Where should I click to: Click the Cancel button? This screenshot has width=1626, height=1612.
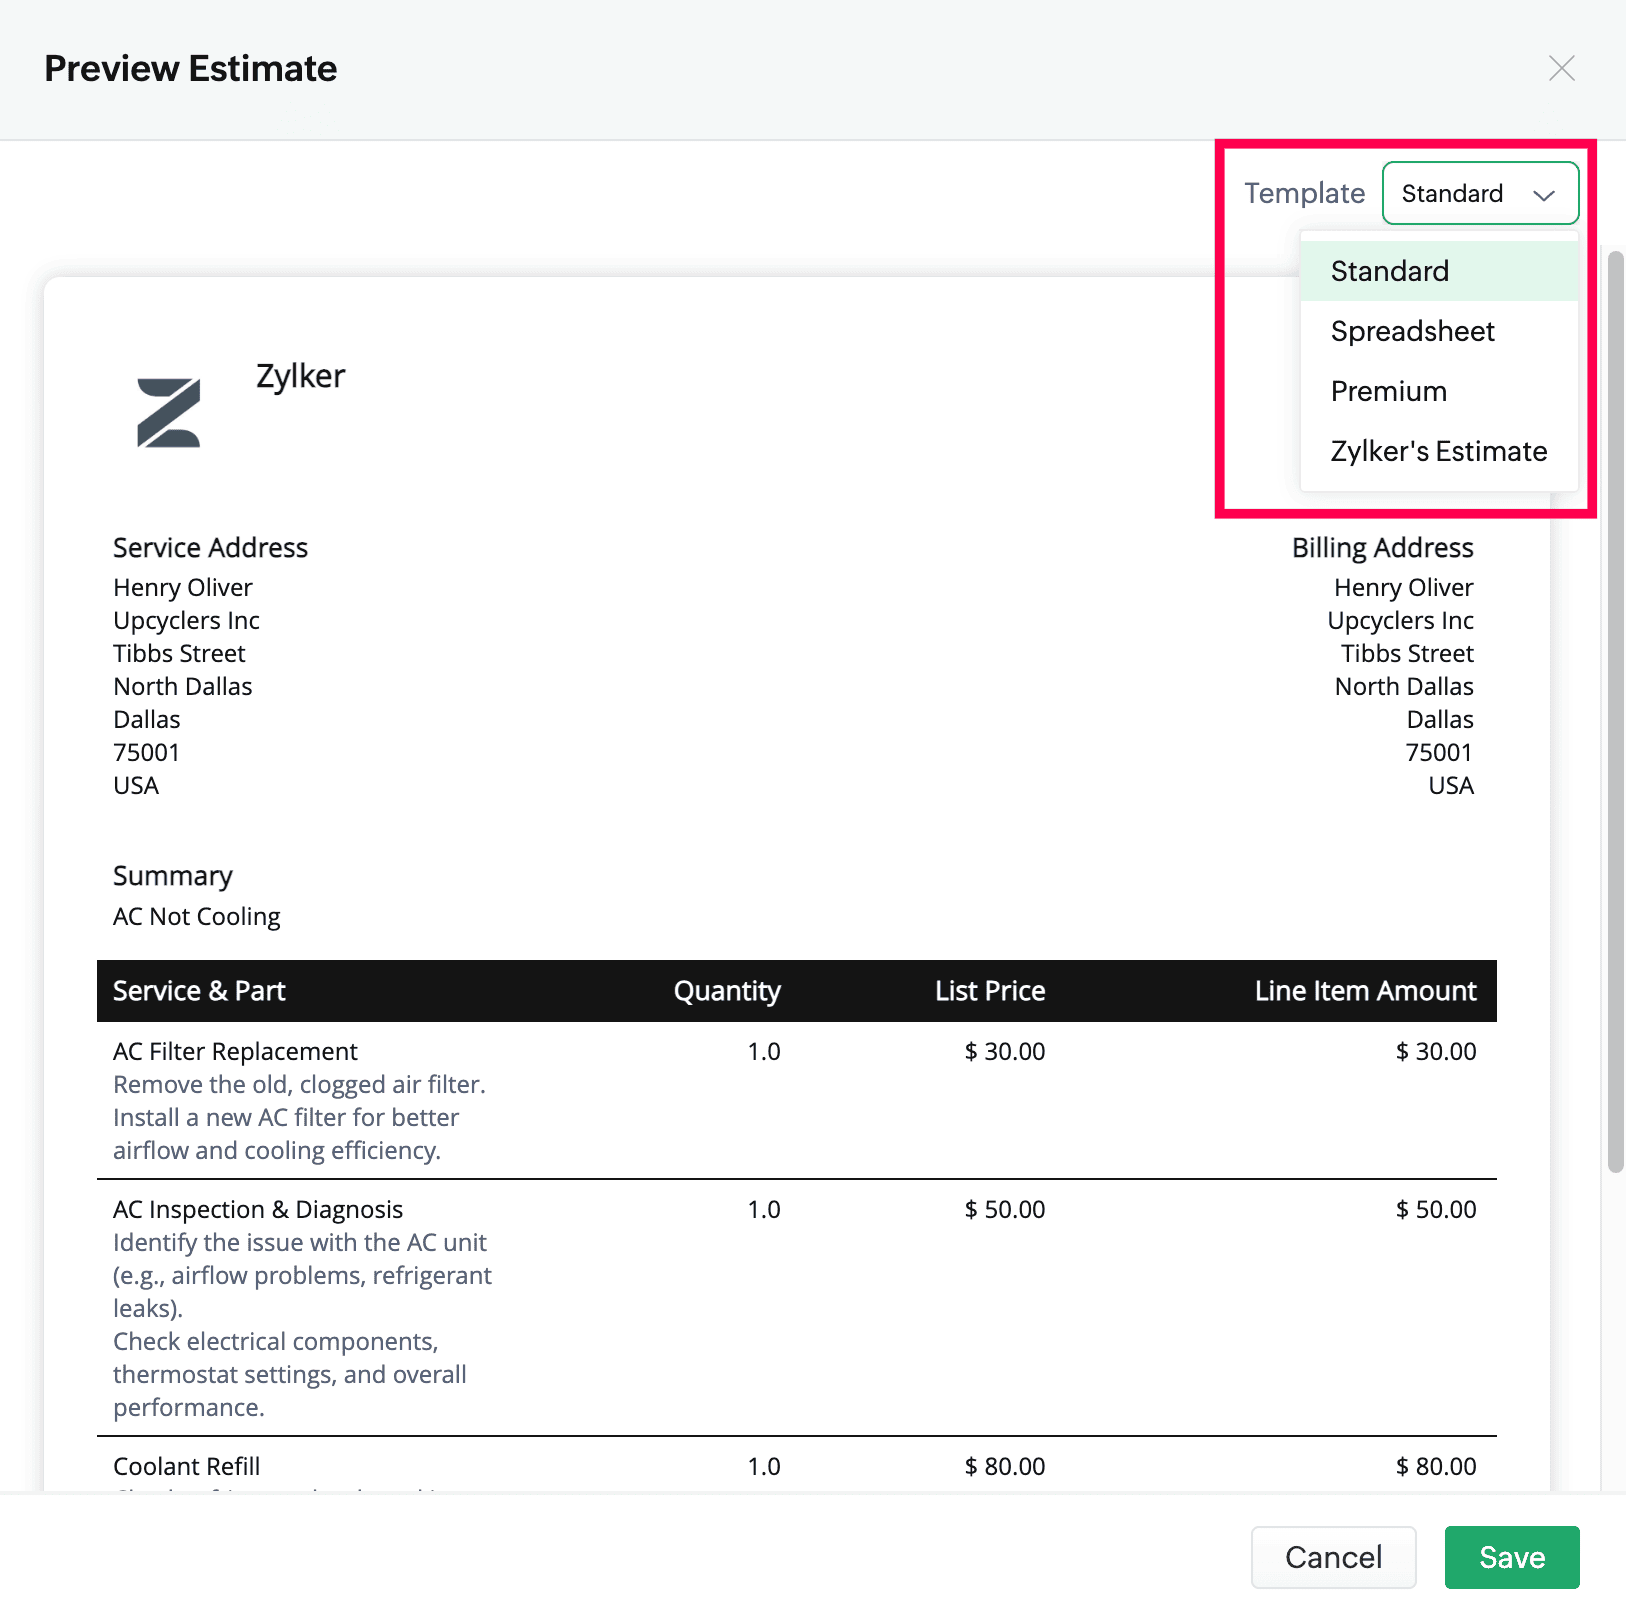coord(1332,1557)
